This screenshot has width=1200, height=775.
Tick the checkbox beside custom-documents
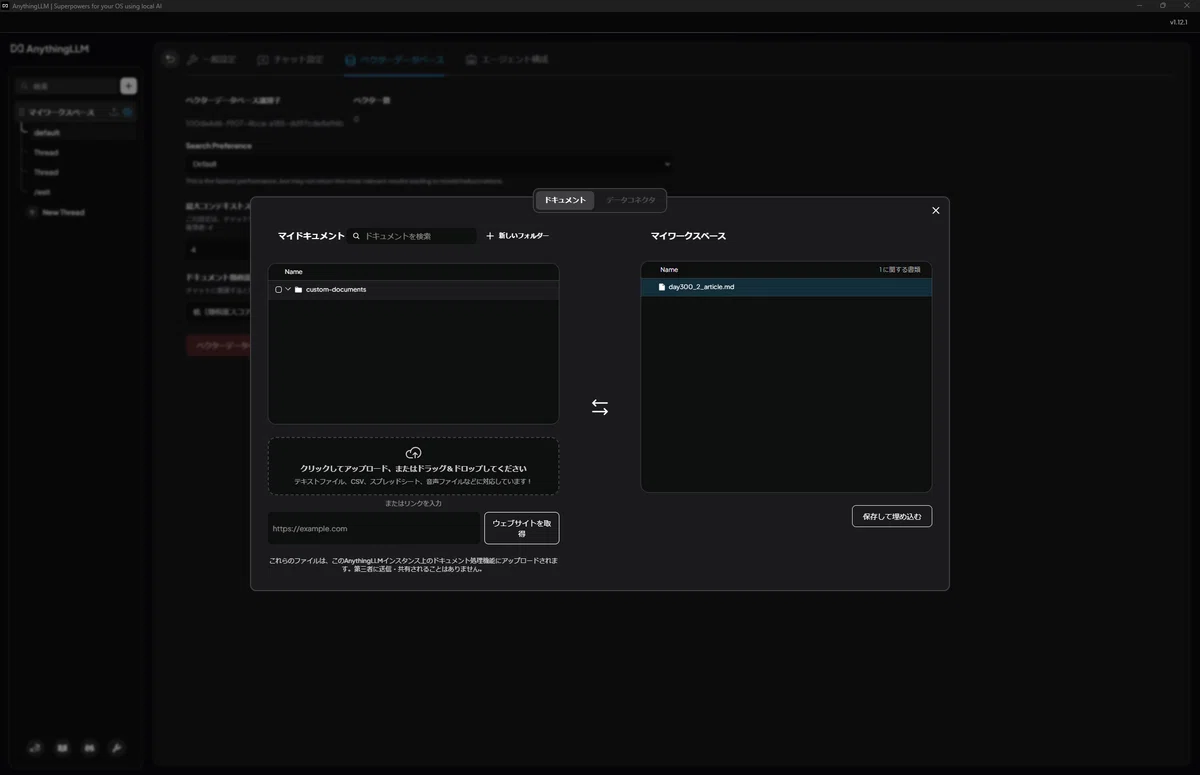pos(278,290)
